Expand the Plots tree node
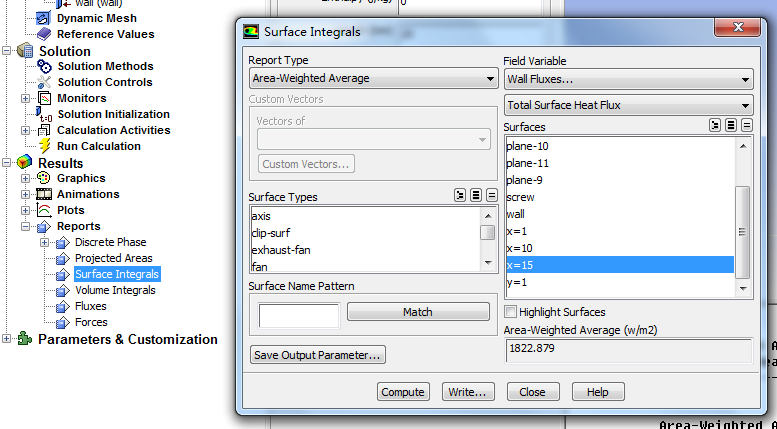777x429 pixels. (x=25, y=210)
